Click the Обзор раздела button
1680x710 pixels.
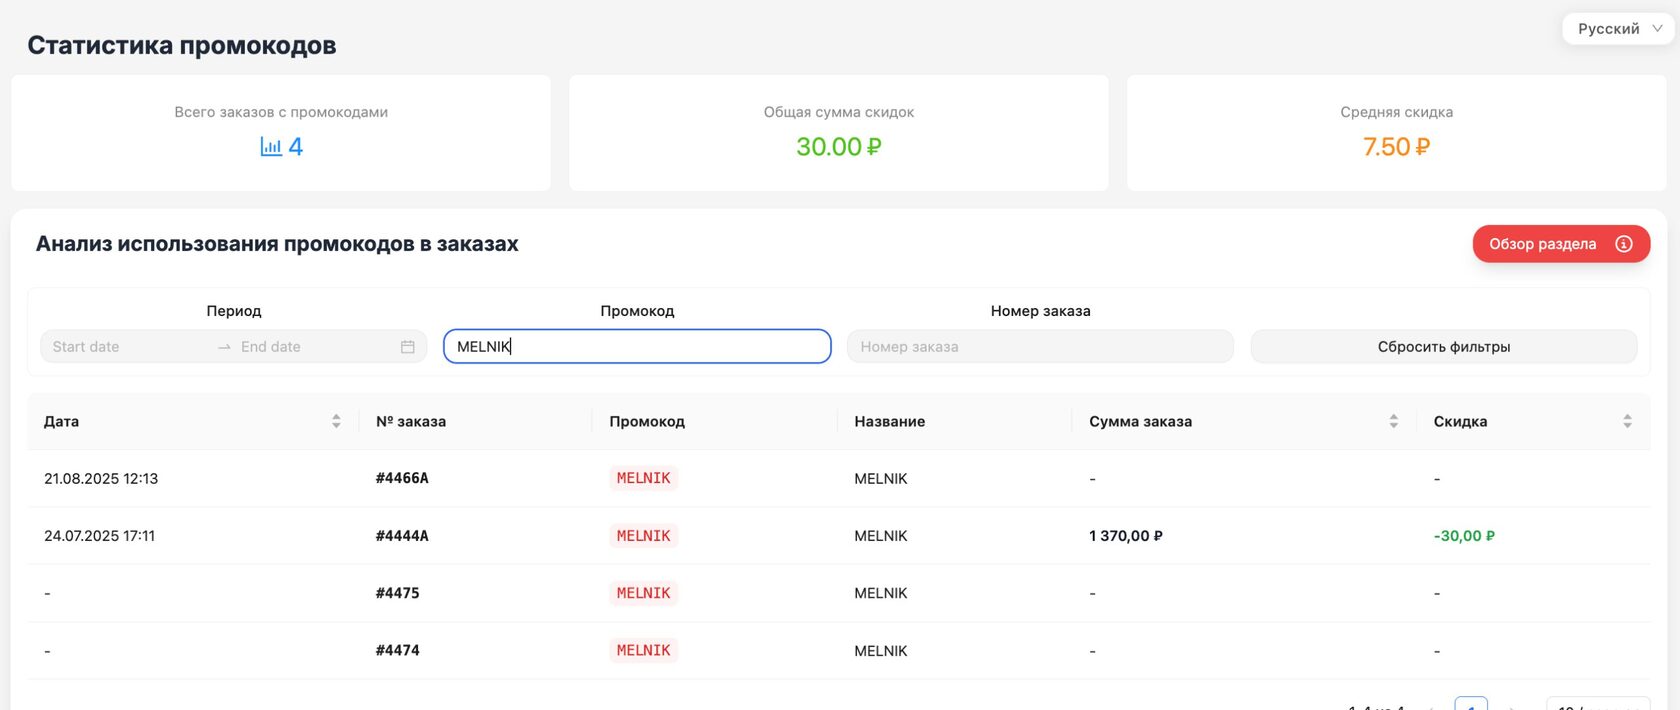1543,244
